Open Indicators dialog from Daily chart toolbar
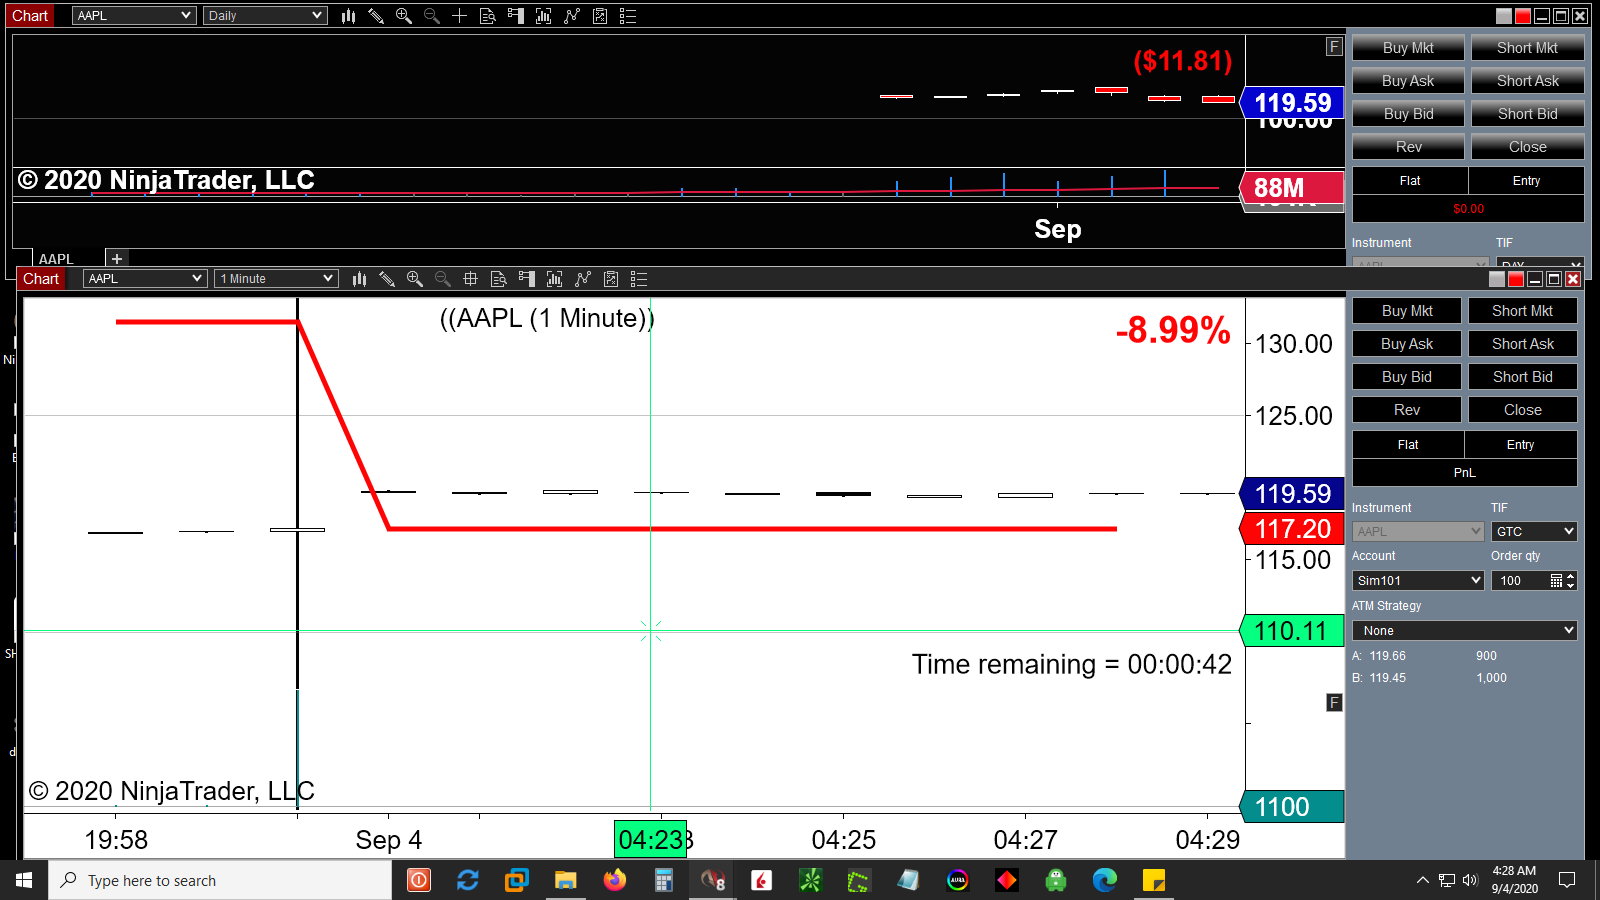Screen dimensions: 1600x900 pyautogui.click(x=544, y=16)
